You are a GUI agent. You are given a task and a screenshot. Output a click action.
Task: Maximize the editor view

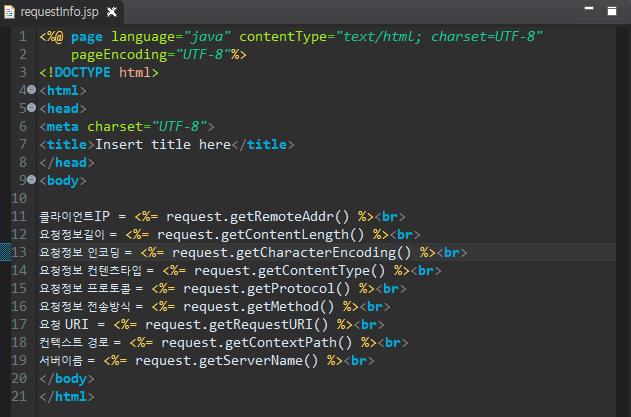point(612,11)
